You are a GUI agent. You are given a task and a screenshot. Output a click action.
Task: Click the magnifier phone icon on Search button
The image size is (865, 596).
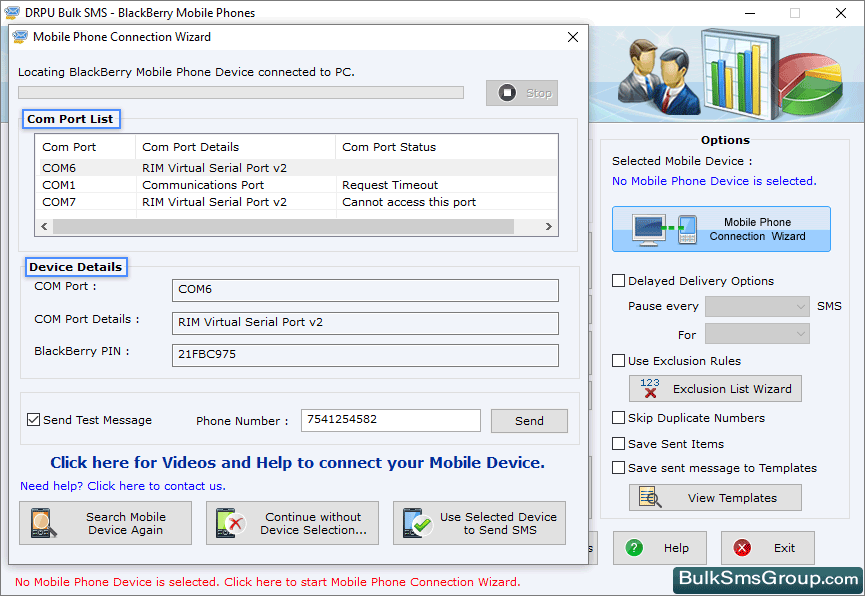[44, 523]
